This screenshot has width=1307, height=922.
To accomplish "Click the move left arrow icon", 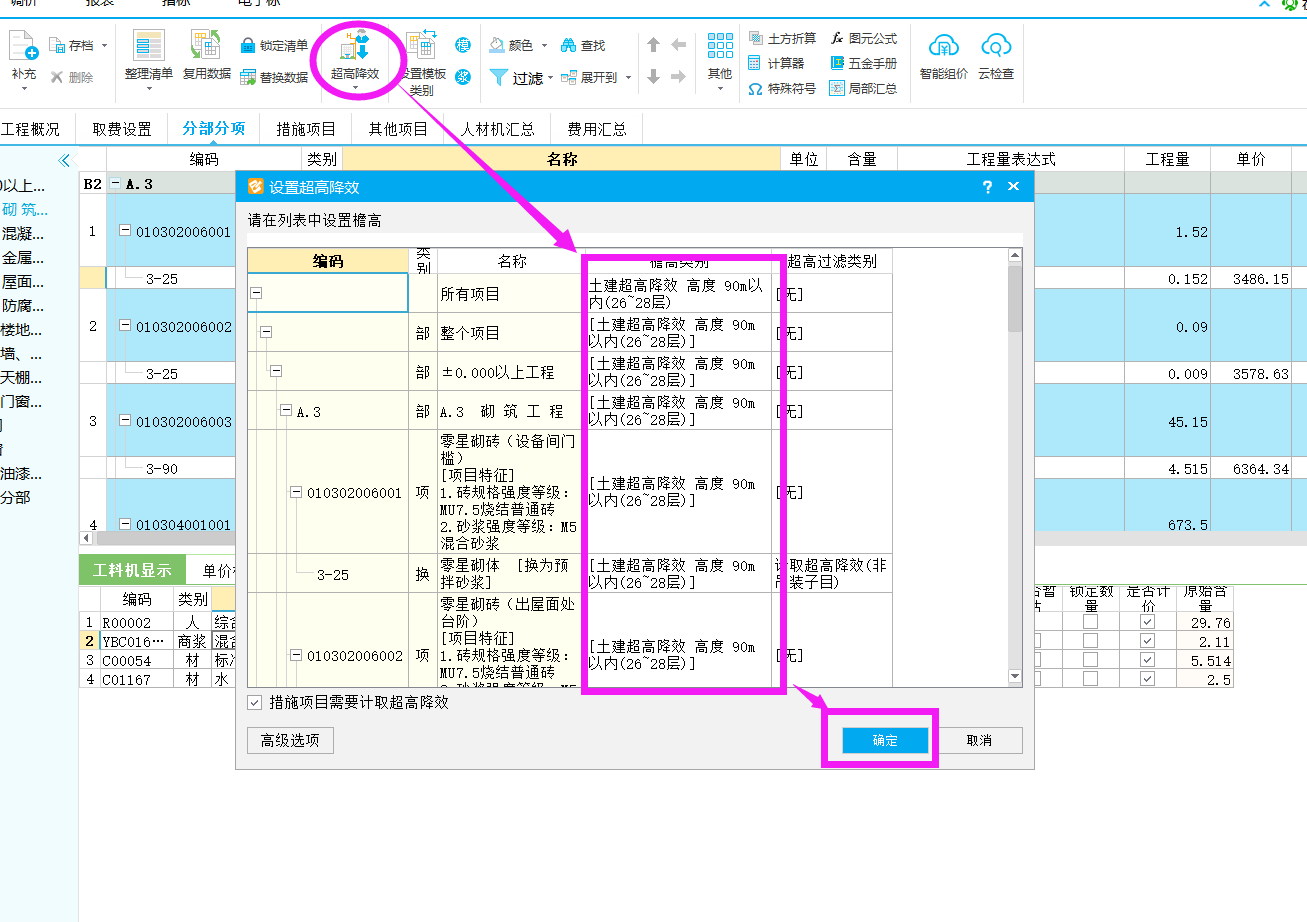I will [x=678, y=45].
